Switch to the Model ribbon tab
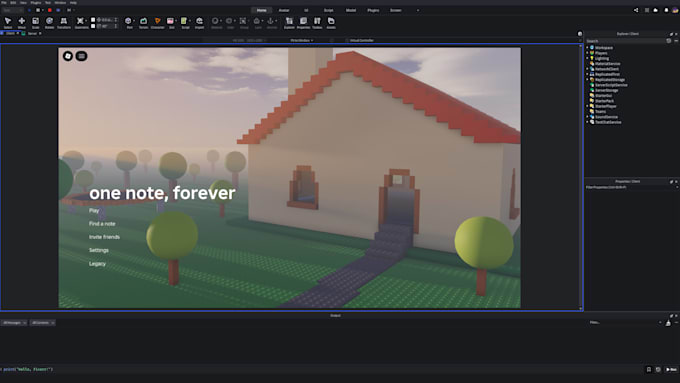The width and height of the screenshot is (680, 383). pos(351,10)
